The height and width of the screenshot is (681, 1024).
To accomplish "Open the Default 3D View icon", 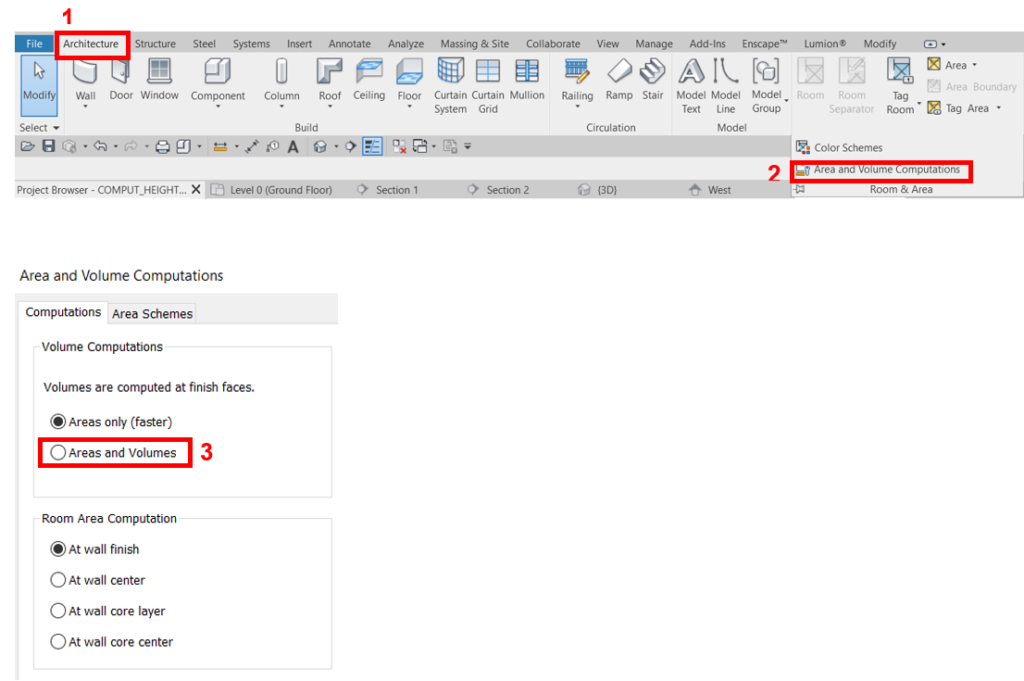I will pyautogui.click(x=319, y=146).
